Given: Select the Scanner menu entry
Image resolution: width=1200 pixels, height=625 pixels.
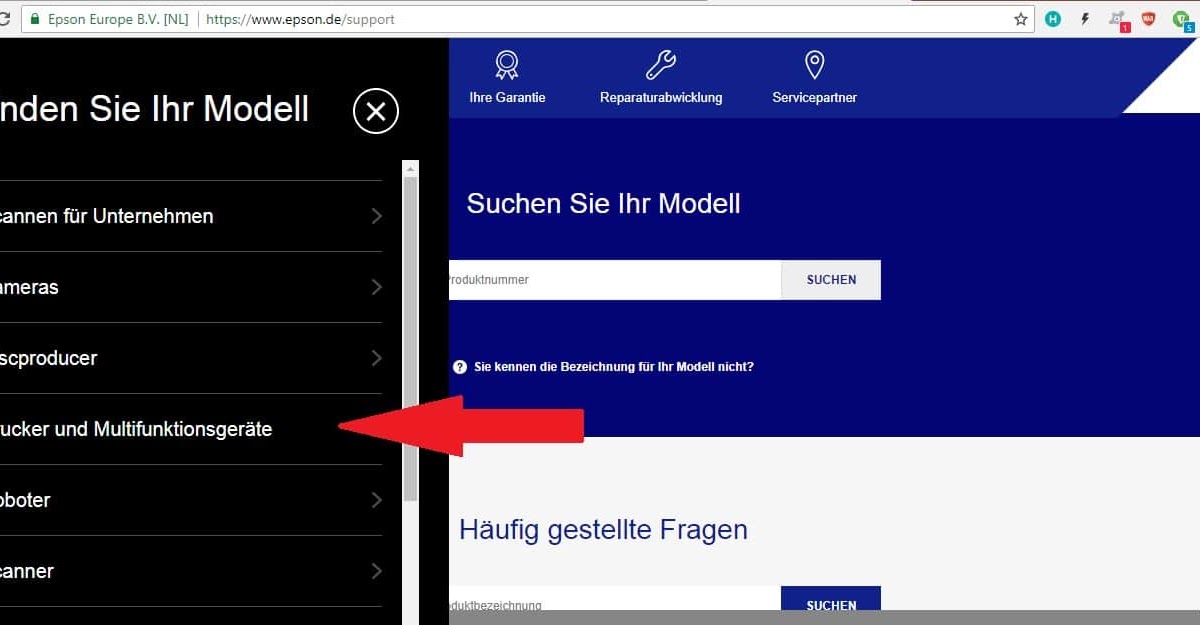Looking at the screenshot, I should coord(191,571).
